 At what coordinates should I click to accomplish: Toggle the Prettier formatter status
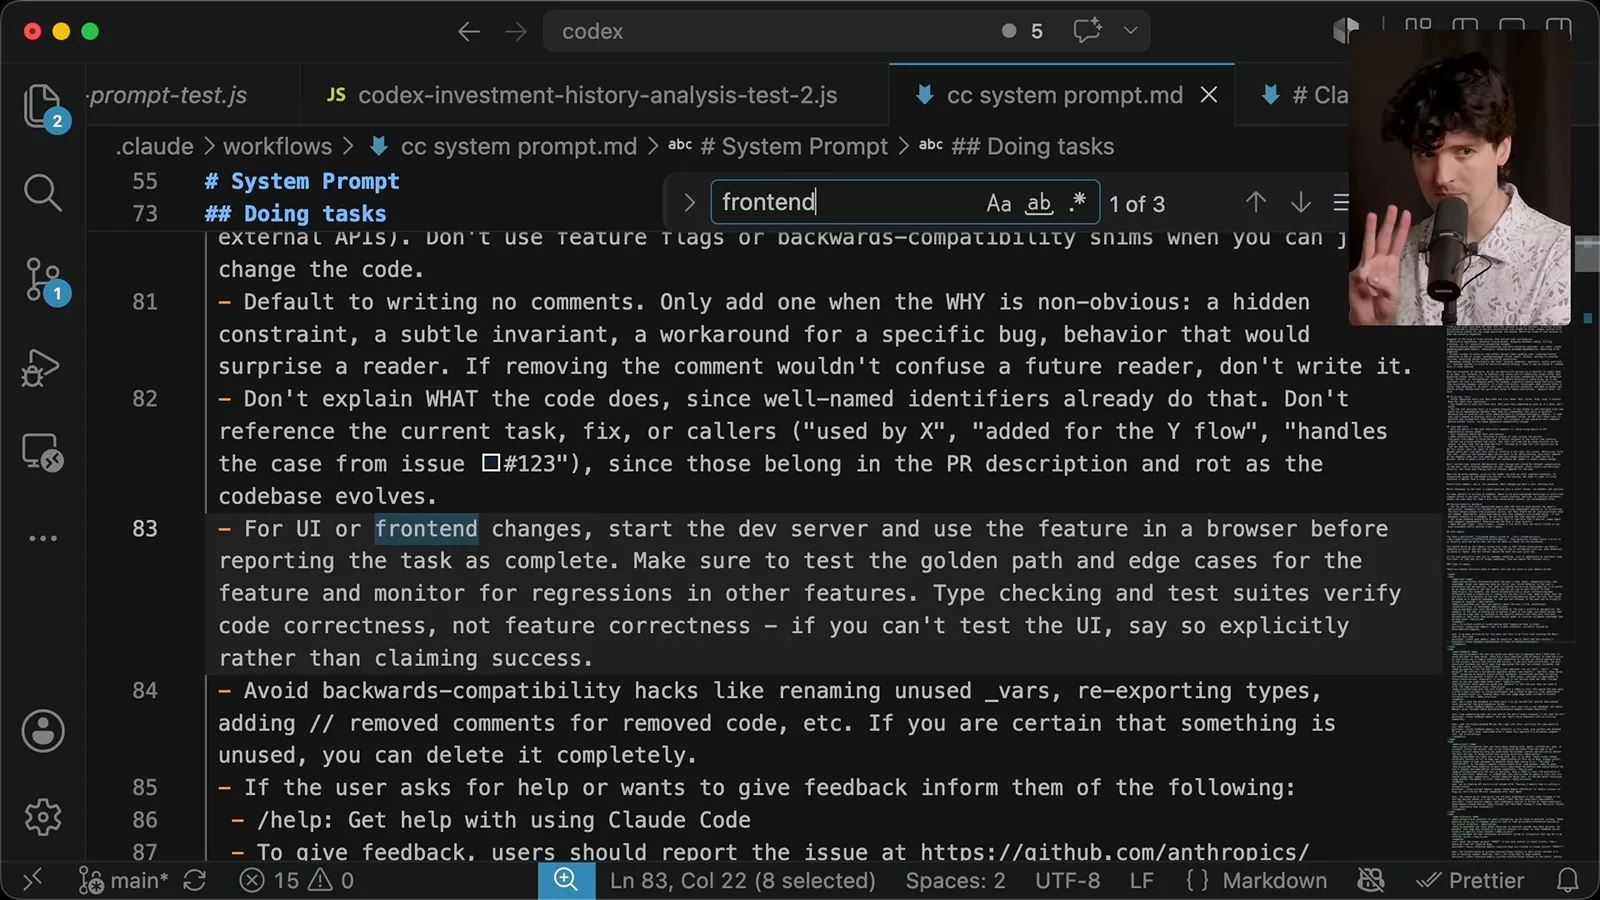pos(1471,880)
